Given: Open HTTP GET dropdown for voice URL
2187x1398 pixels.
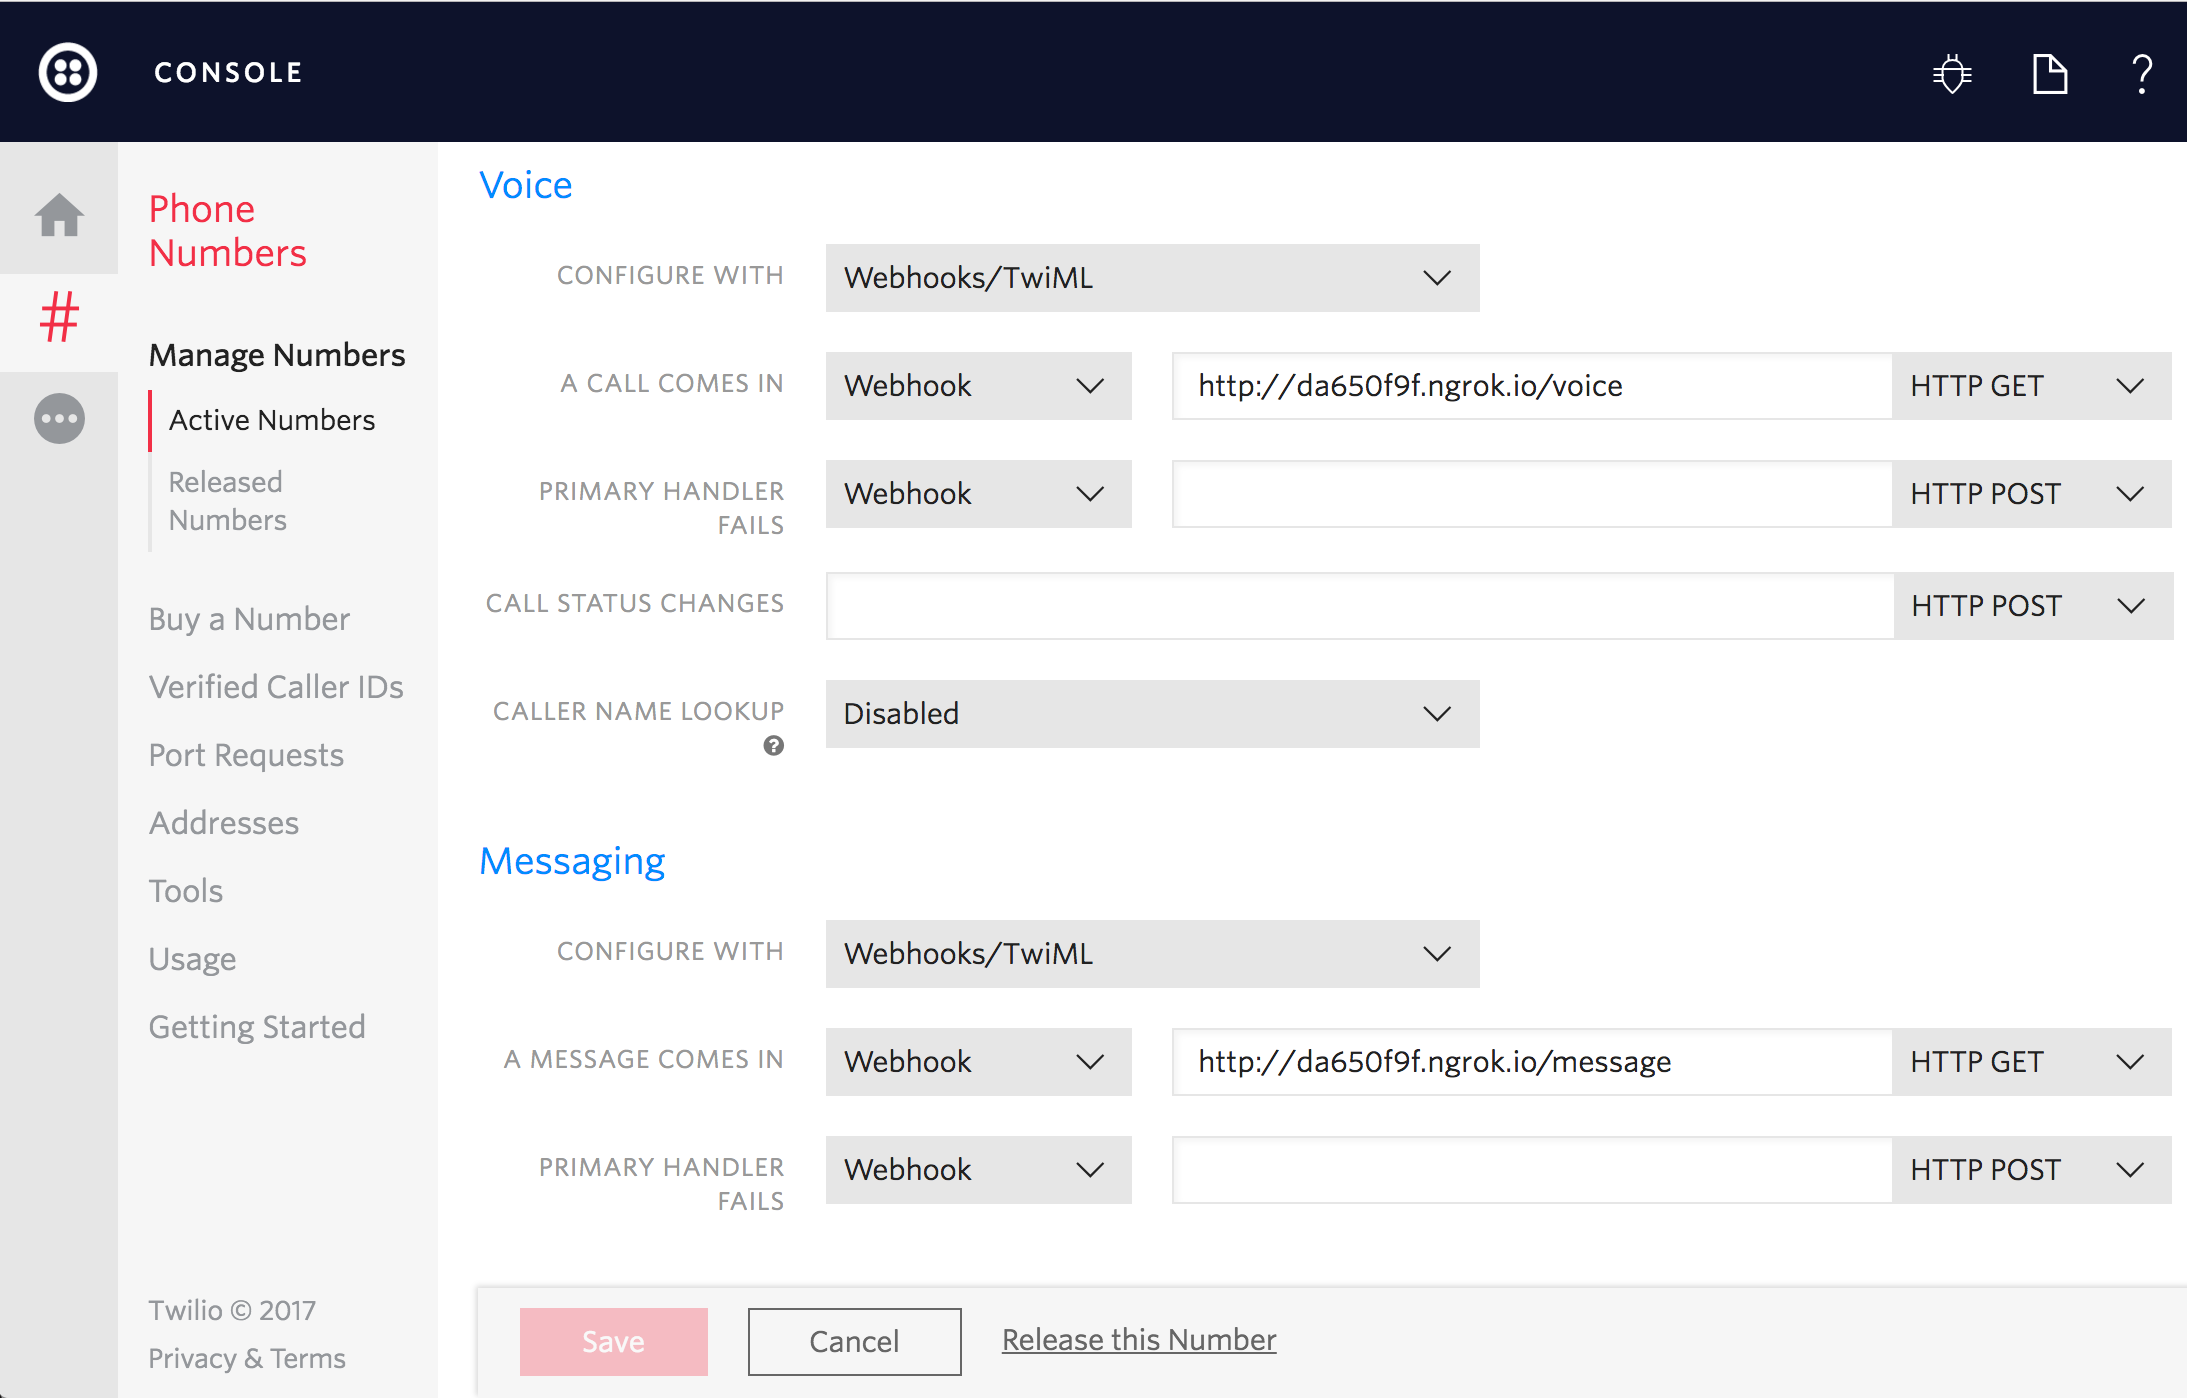Looking at the screenshot, I should pos(2030,386).
